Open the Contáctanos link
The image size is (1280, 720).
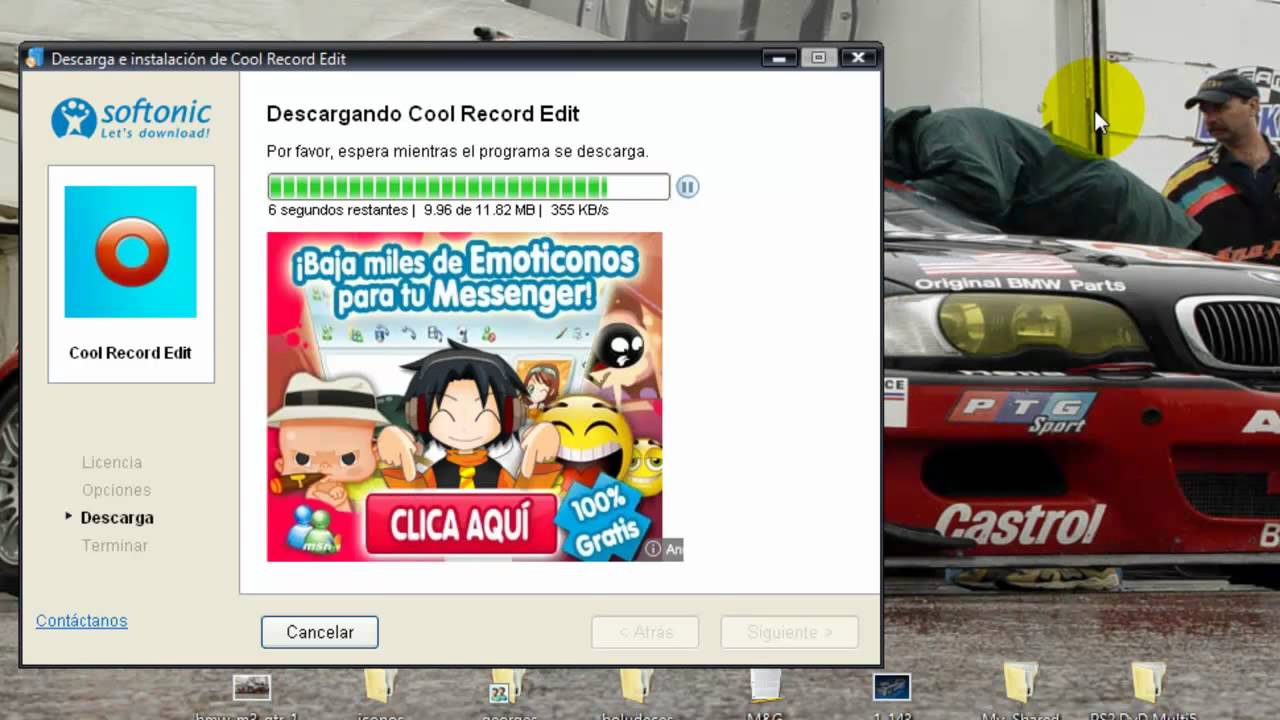click(82, 621)
